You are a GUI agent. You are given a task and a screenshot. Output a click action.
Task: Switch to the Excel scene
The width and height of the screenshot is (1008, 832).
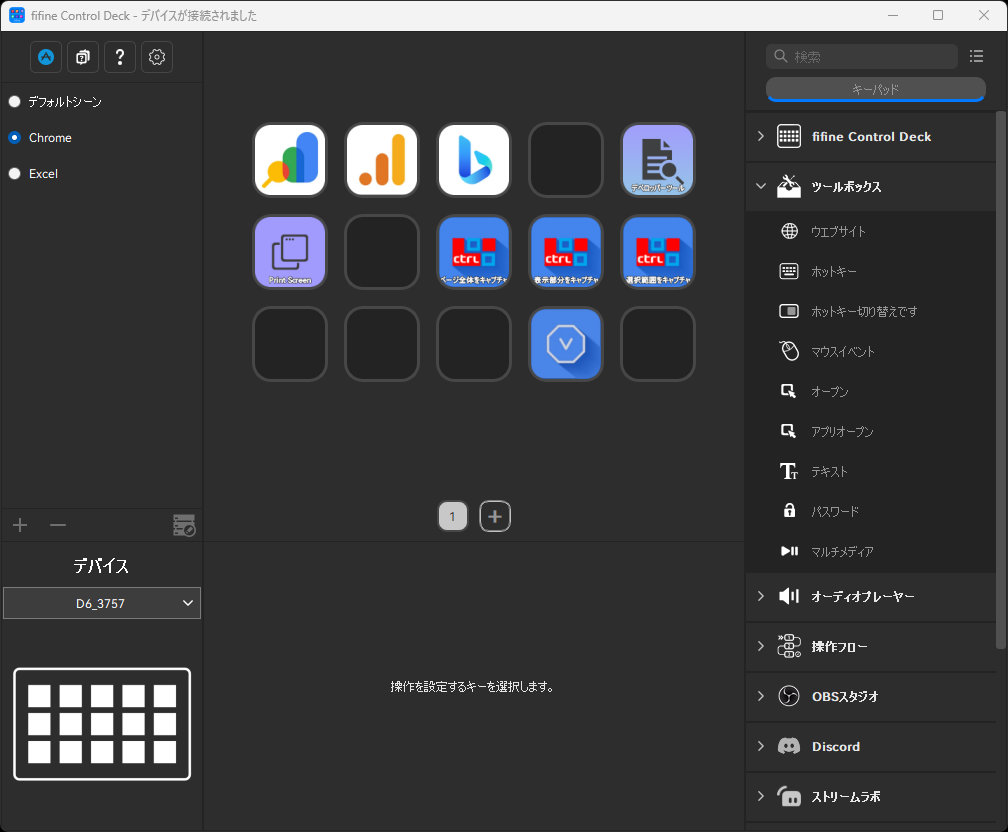pos(14,173)
